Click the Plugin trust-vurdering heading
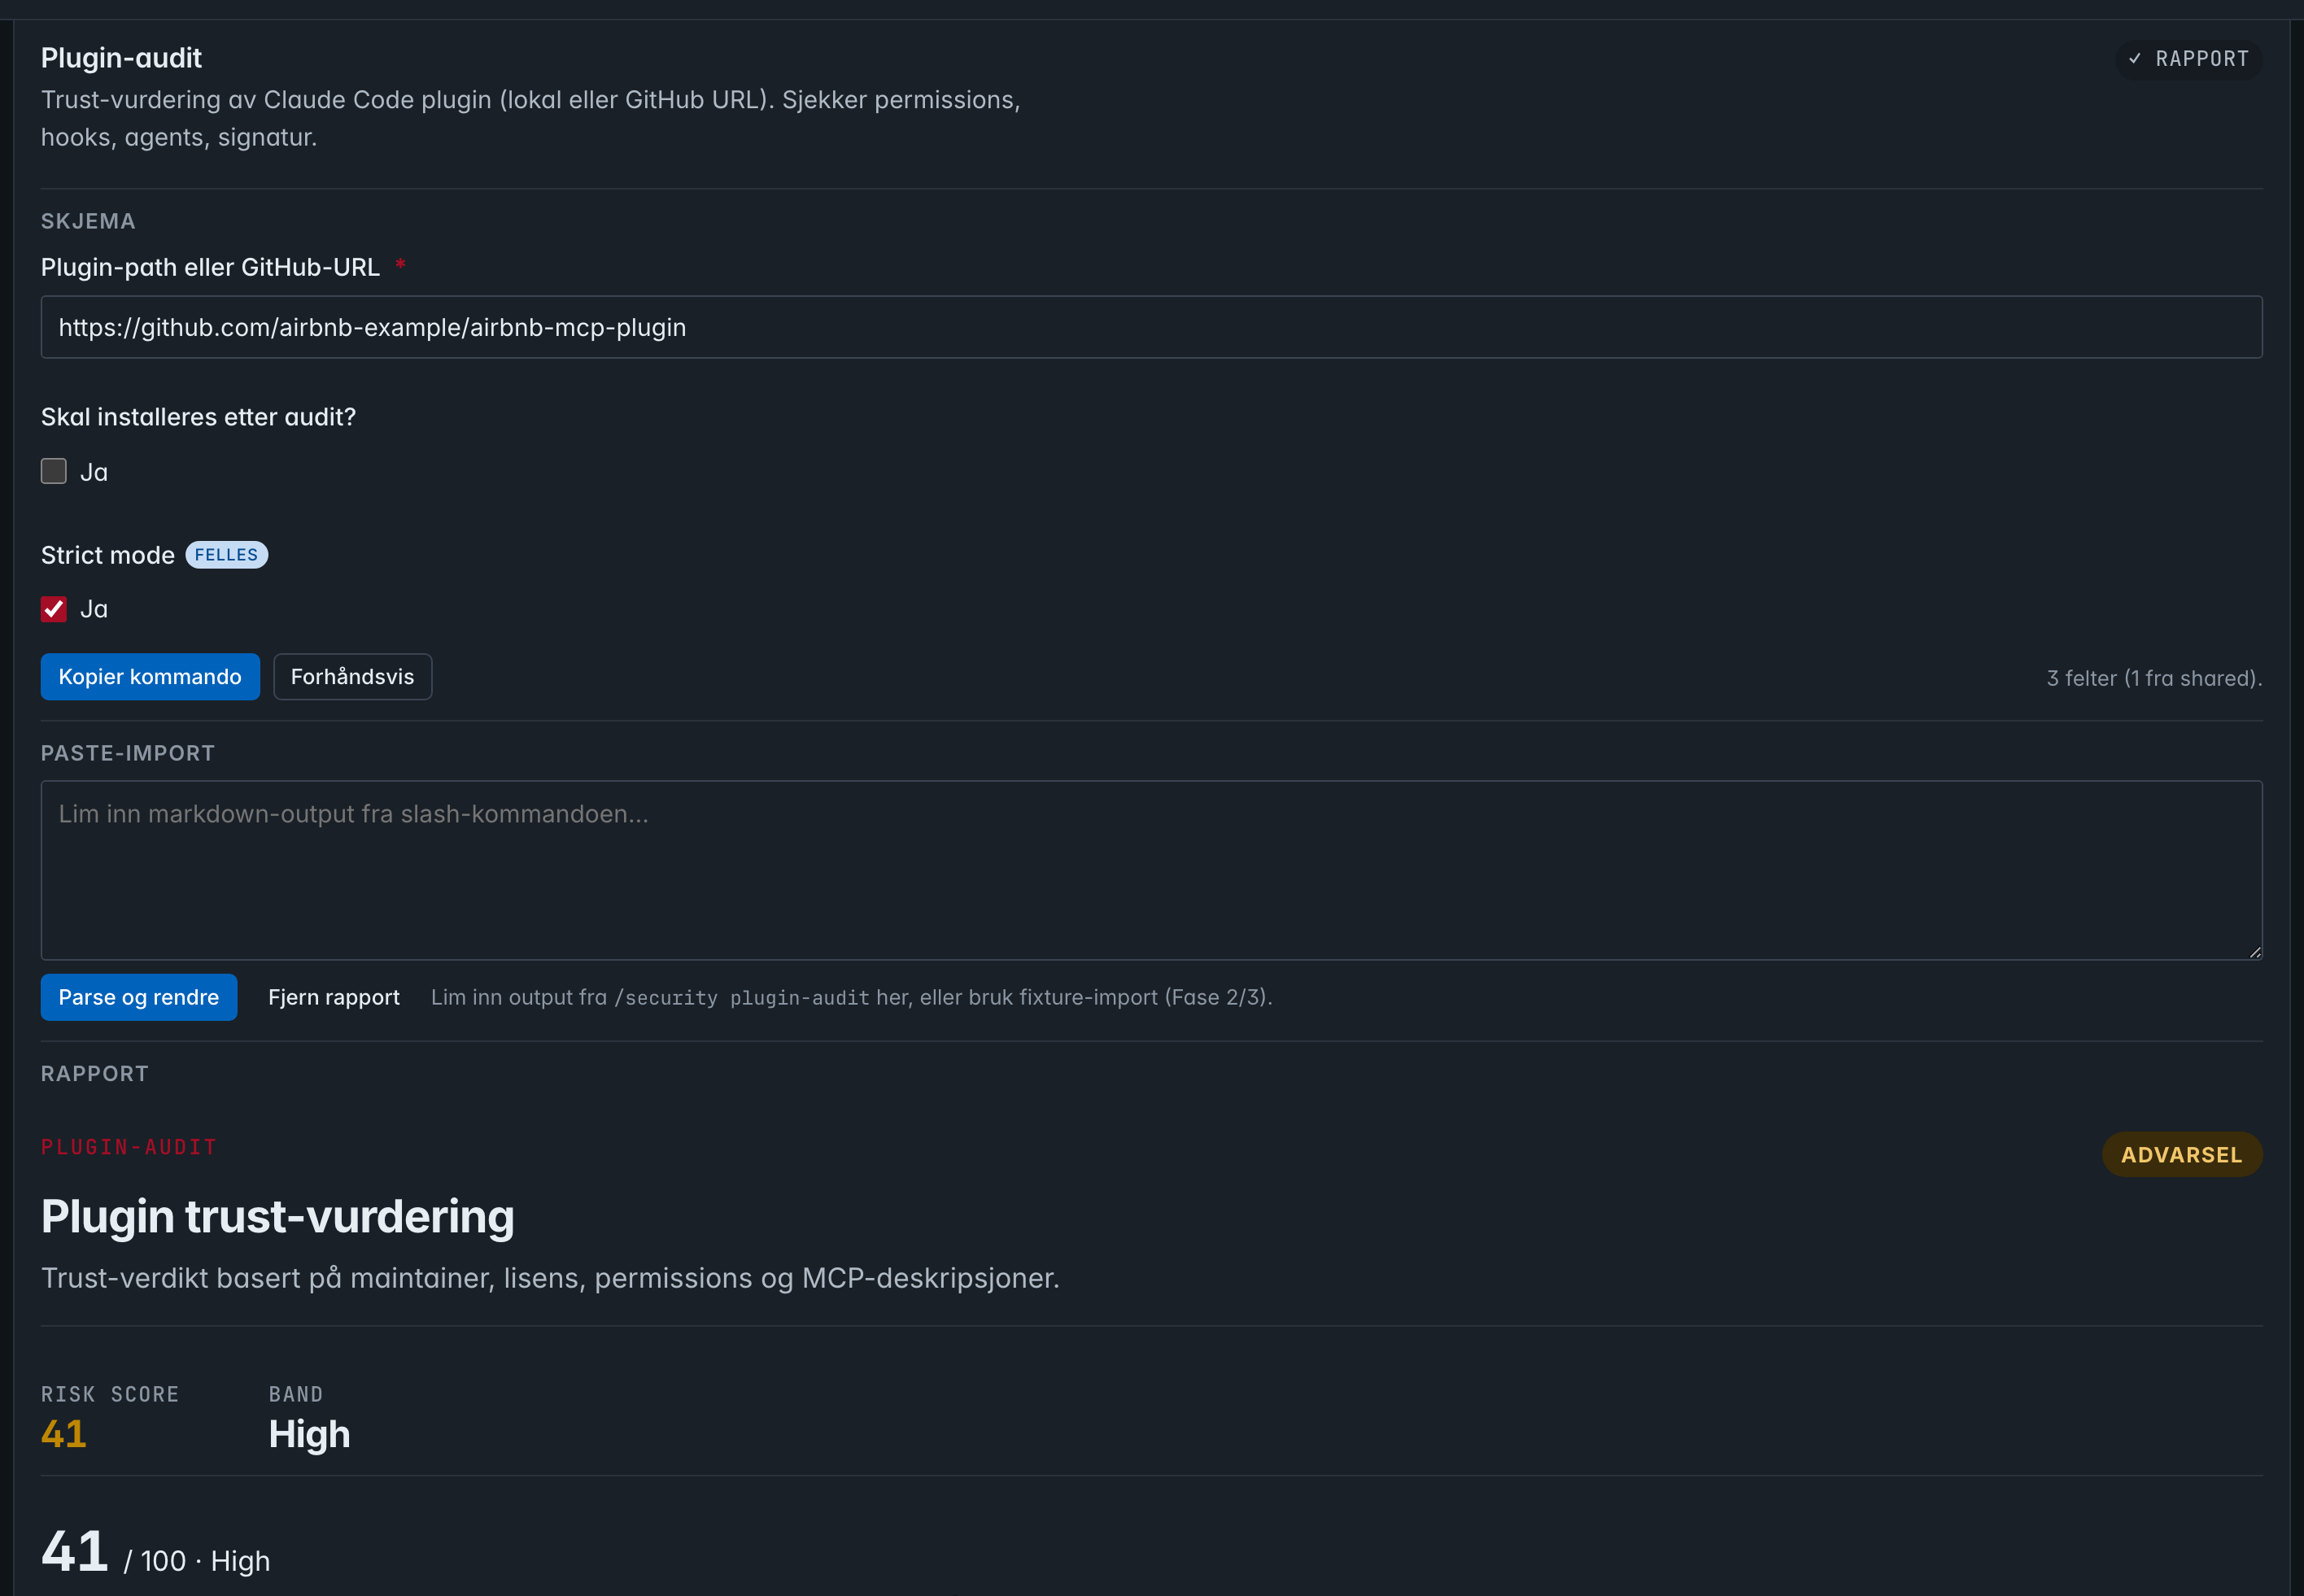2304x1596 pixels. (278, 1217)
